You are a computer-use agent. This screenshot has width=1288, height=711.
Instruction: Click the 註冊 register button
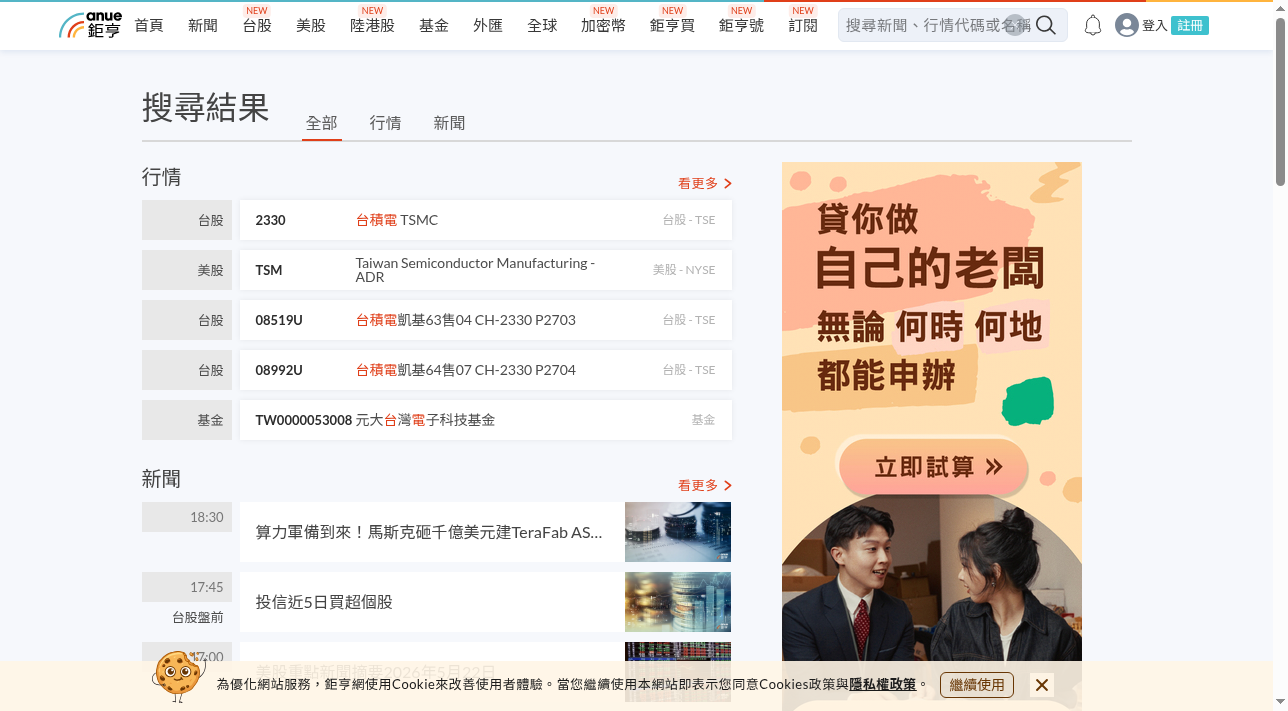tap(1190, 26)
